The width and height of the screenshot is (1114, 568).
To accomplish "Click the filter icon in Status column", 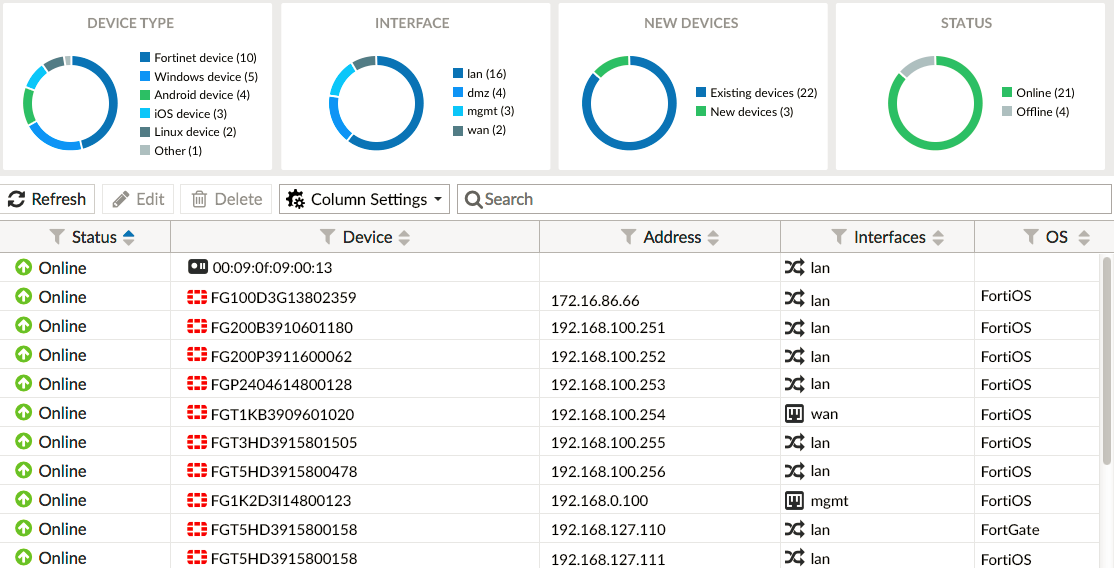I will pyautogui.click(x=57, y=237).
